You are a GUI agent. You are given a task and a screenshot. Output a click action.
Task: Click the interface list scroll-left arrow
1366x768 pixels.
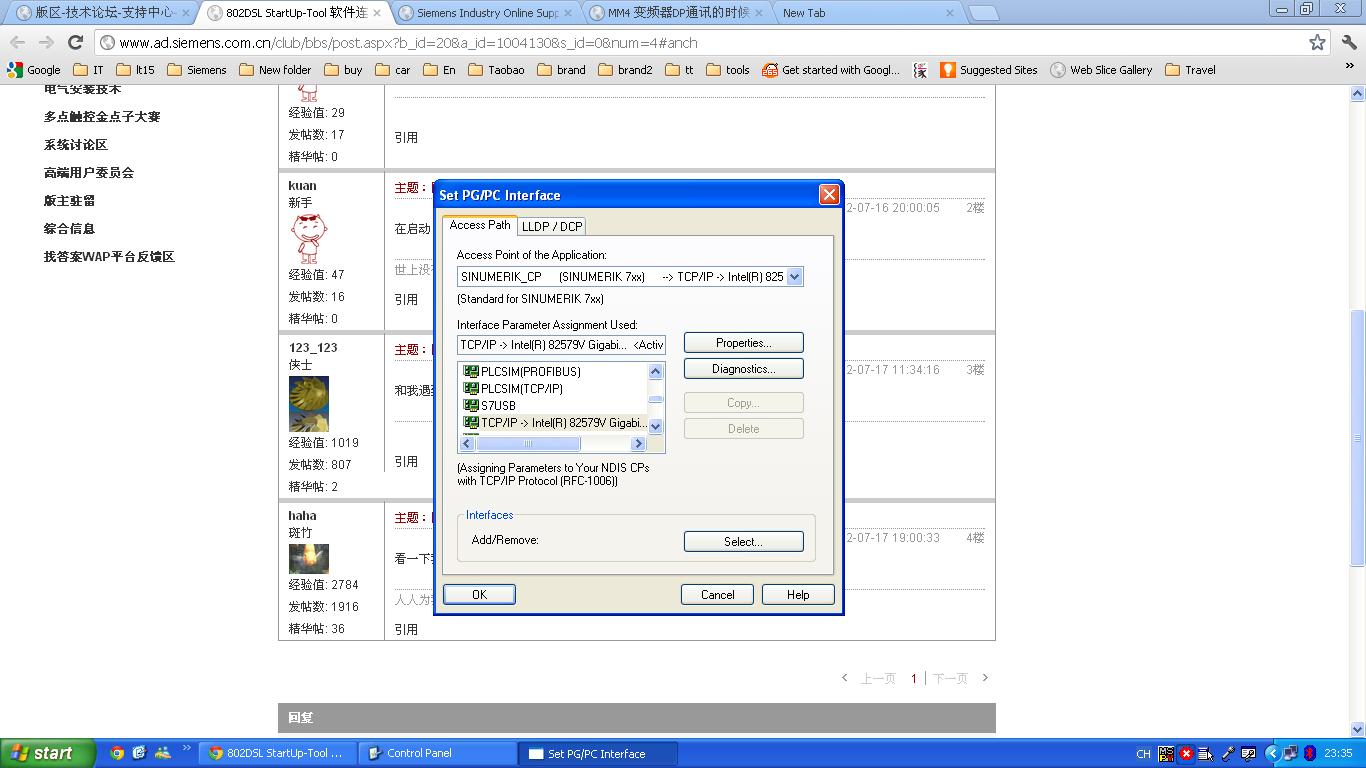pyautogui.click(x=467, y=443)
